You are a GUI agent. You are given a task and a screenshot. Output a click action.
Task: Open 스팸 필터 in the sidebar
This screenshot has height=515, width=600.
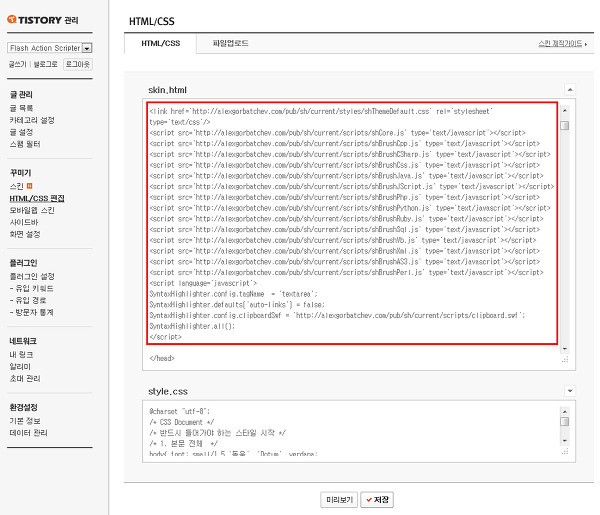[25, 144]
